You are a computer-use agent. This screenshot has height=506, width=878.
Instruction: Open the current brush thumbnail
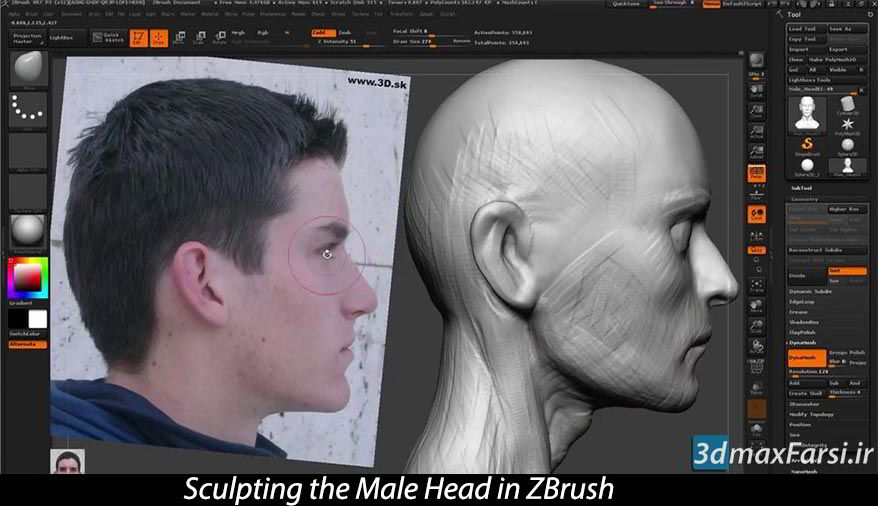(28, 69)
